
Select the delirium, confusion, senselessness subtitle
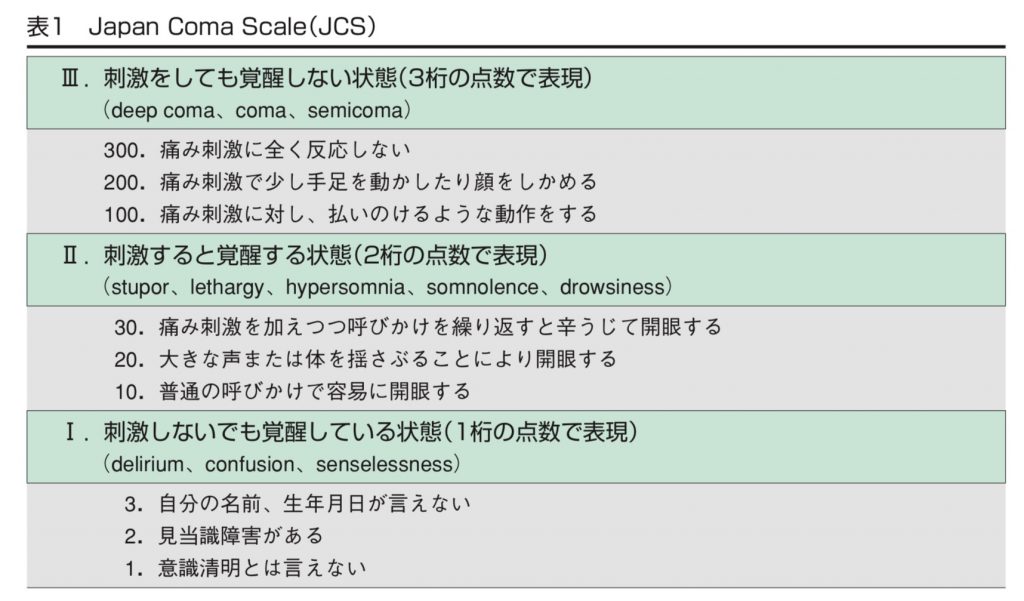coord(281,464)
